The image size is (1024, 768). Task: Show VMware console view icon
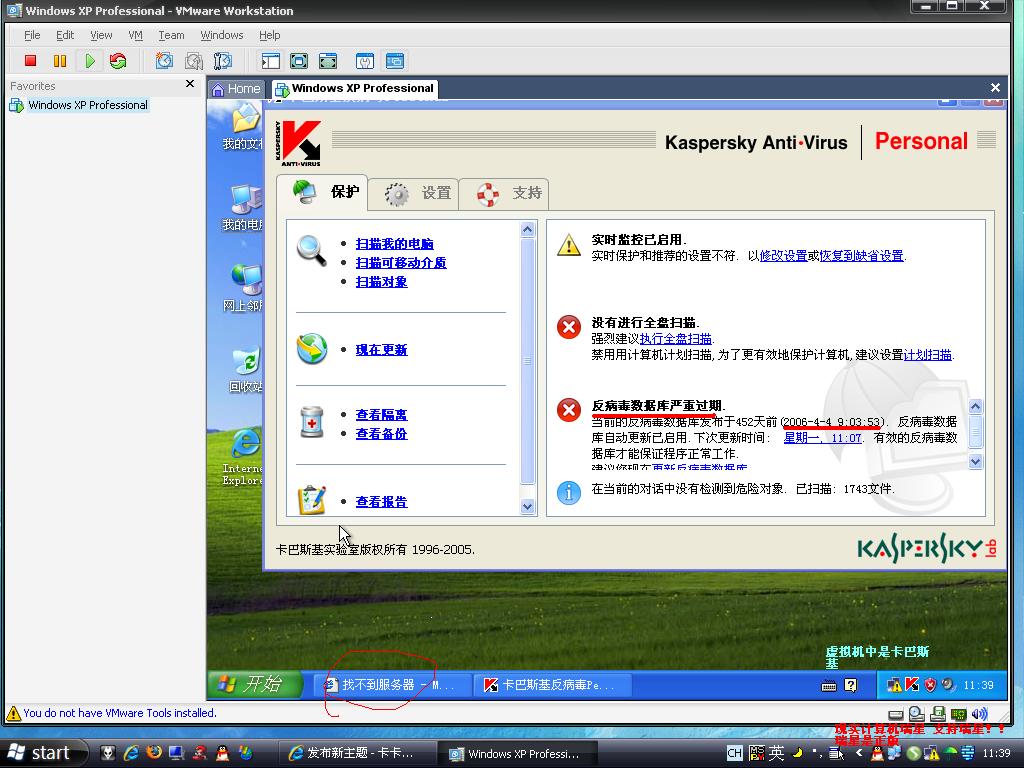click(394, 61)
